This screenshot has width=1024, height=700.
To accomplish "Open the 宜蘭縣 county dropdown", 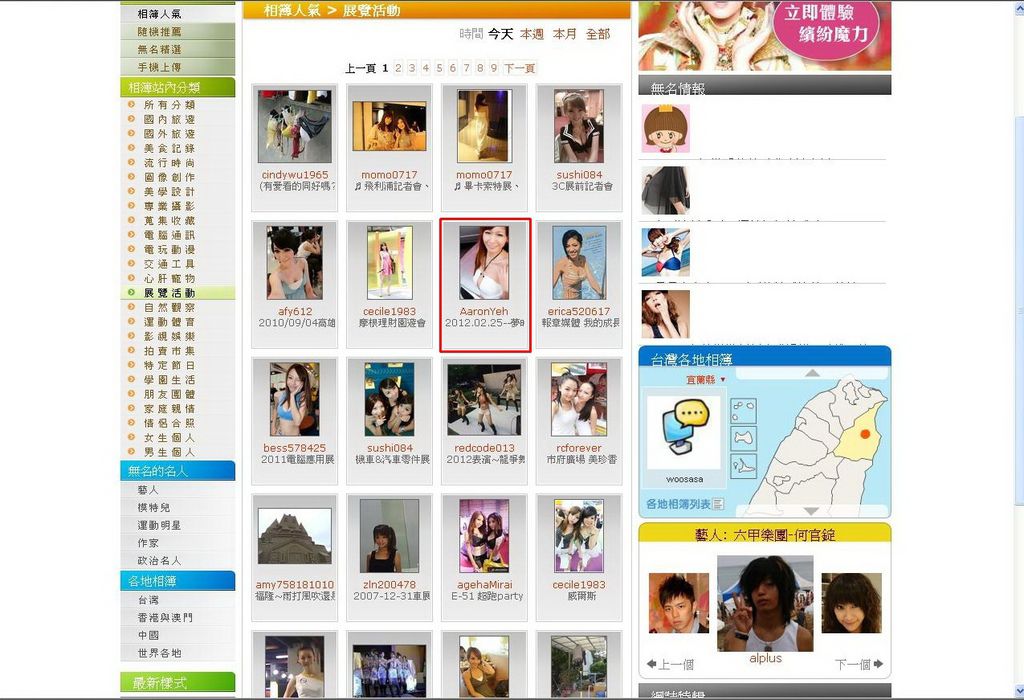I will [705, 379].
